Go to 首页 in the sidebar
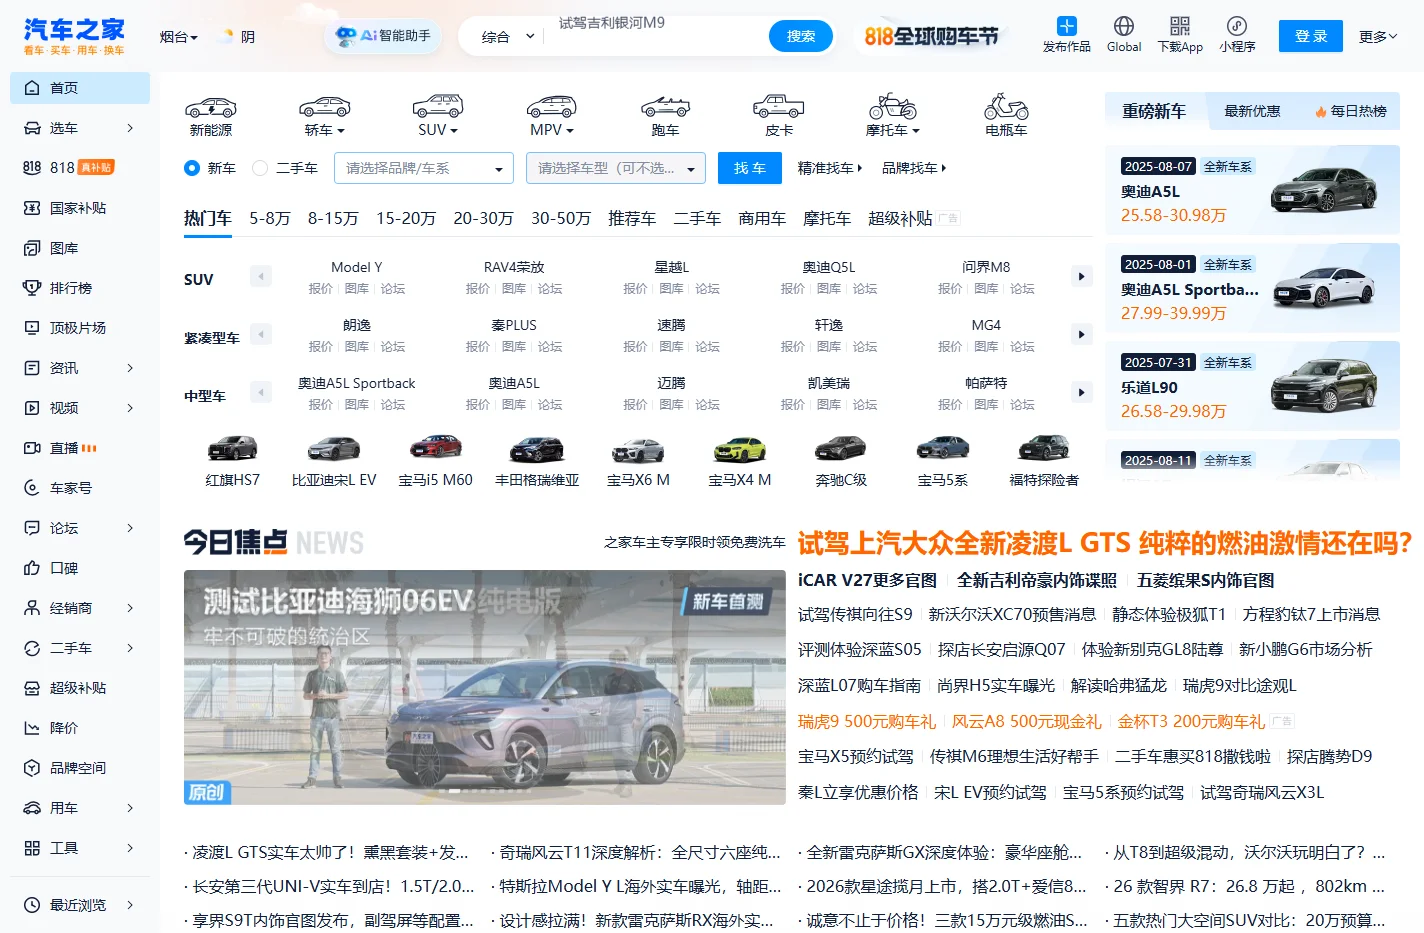The height and width of the screenshot is (933, 1424). point(80,88)
